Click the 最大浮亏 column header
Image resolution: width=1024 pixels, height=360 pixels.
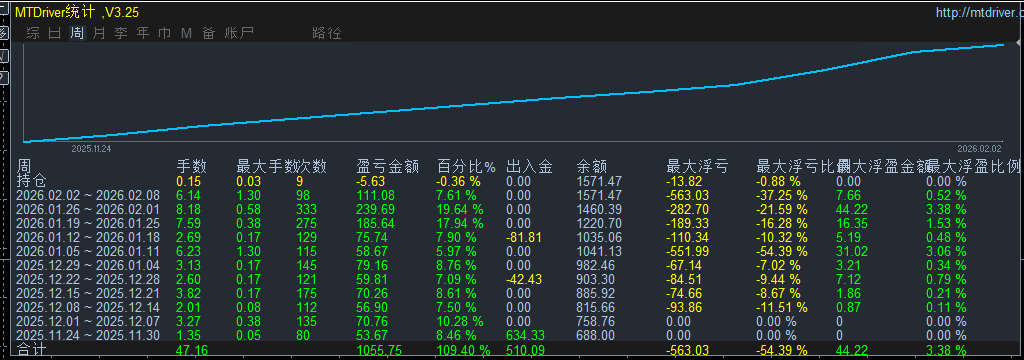pos(697,166)
